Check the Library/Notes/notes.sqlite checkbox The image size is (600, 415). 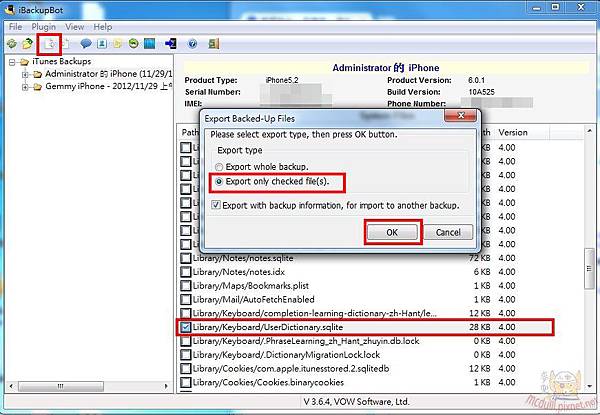coord(186,259)
